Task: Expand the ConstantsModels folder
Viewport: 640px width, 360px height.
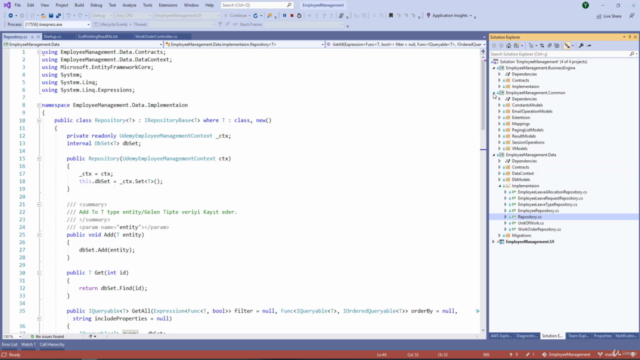Action: [x=500, y=105]
